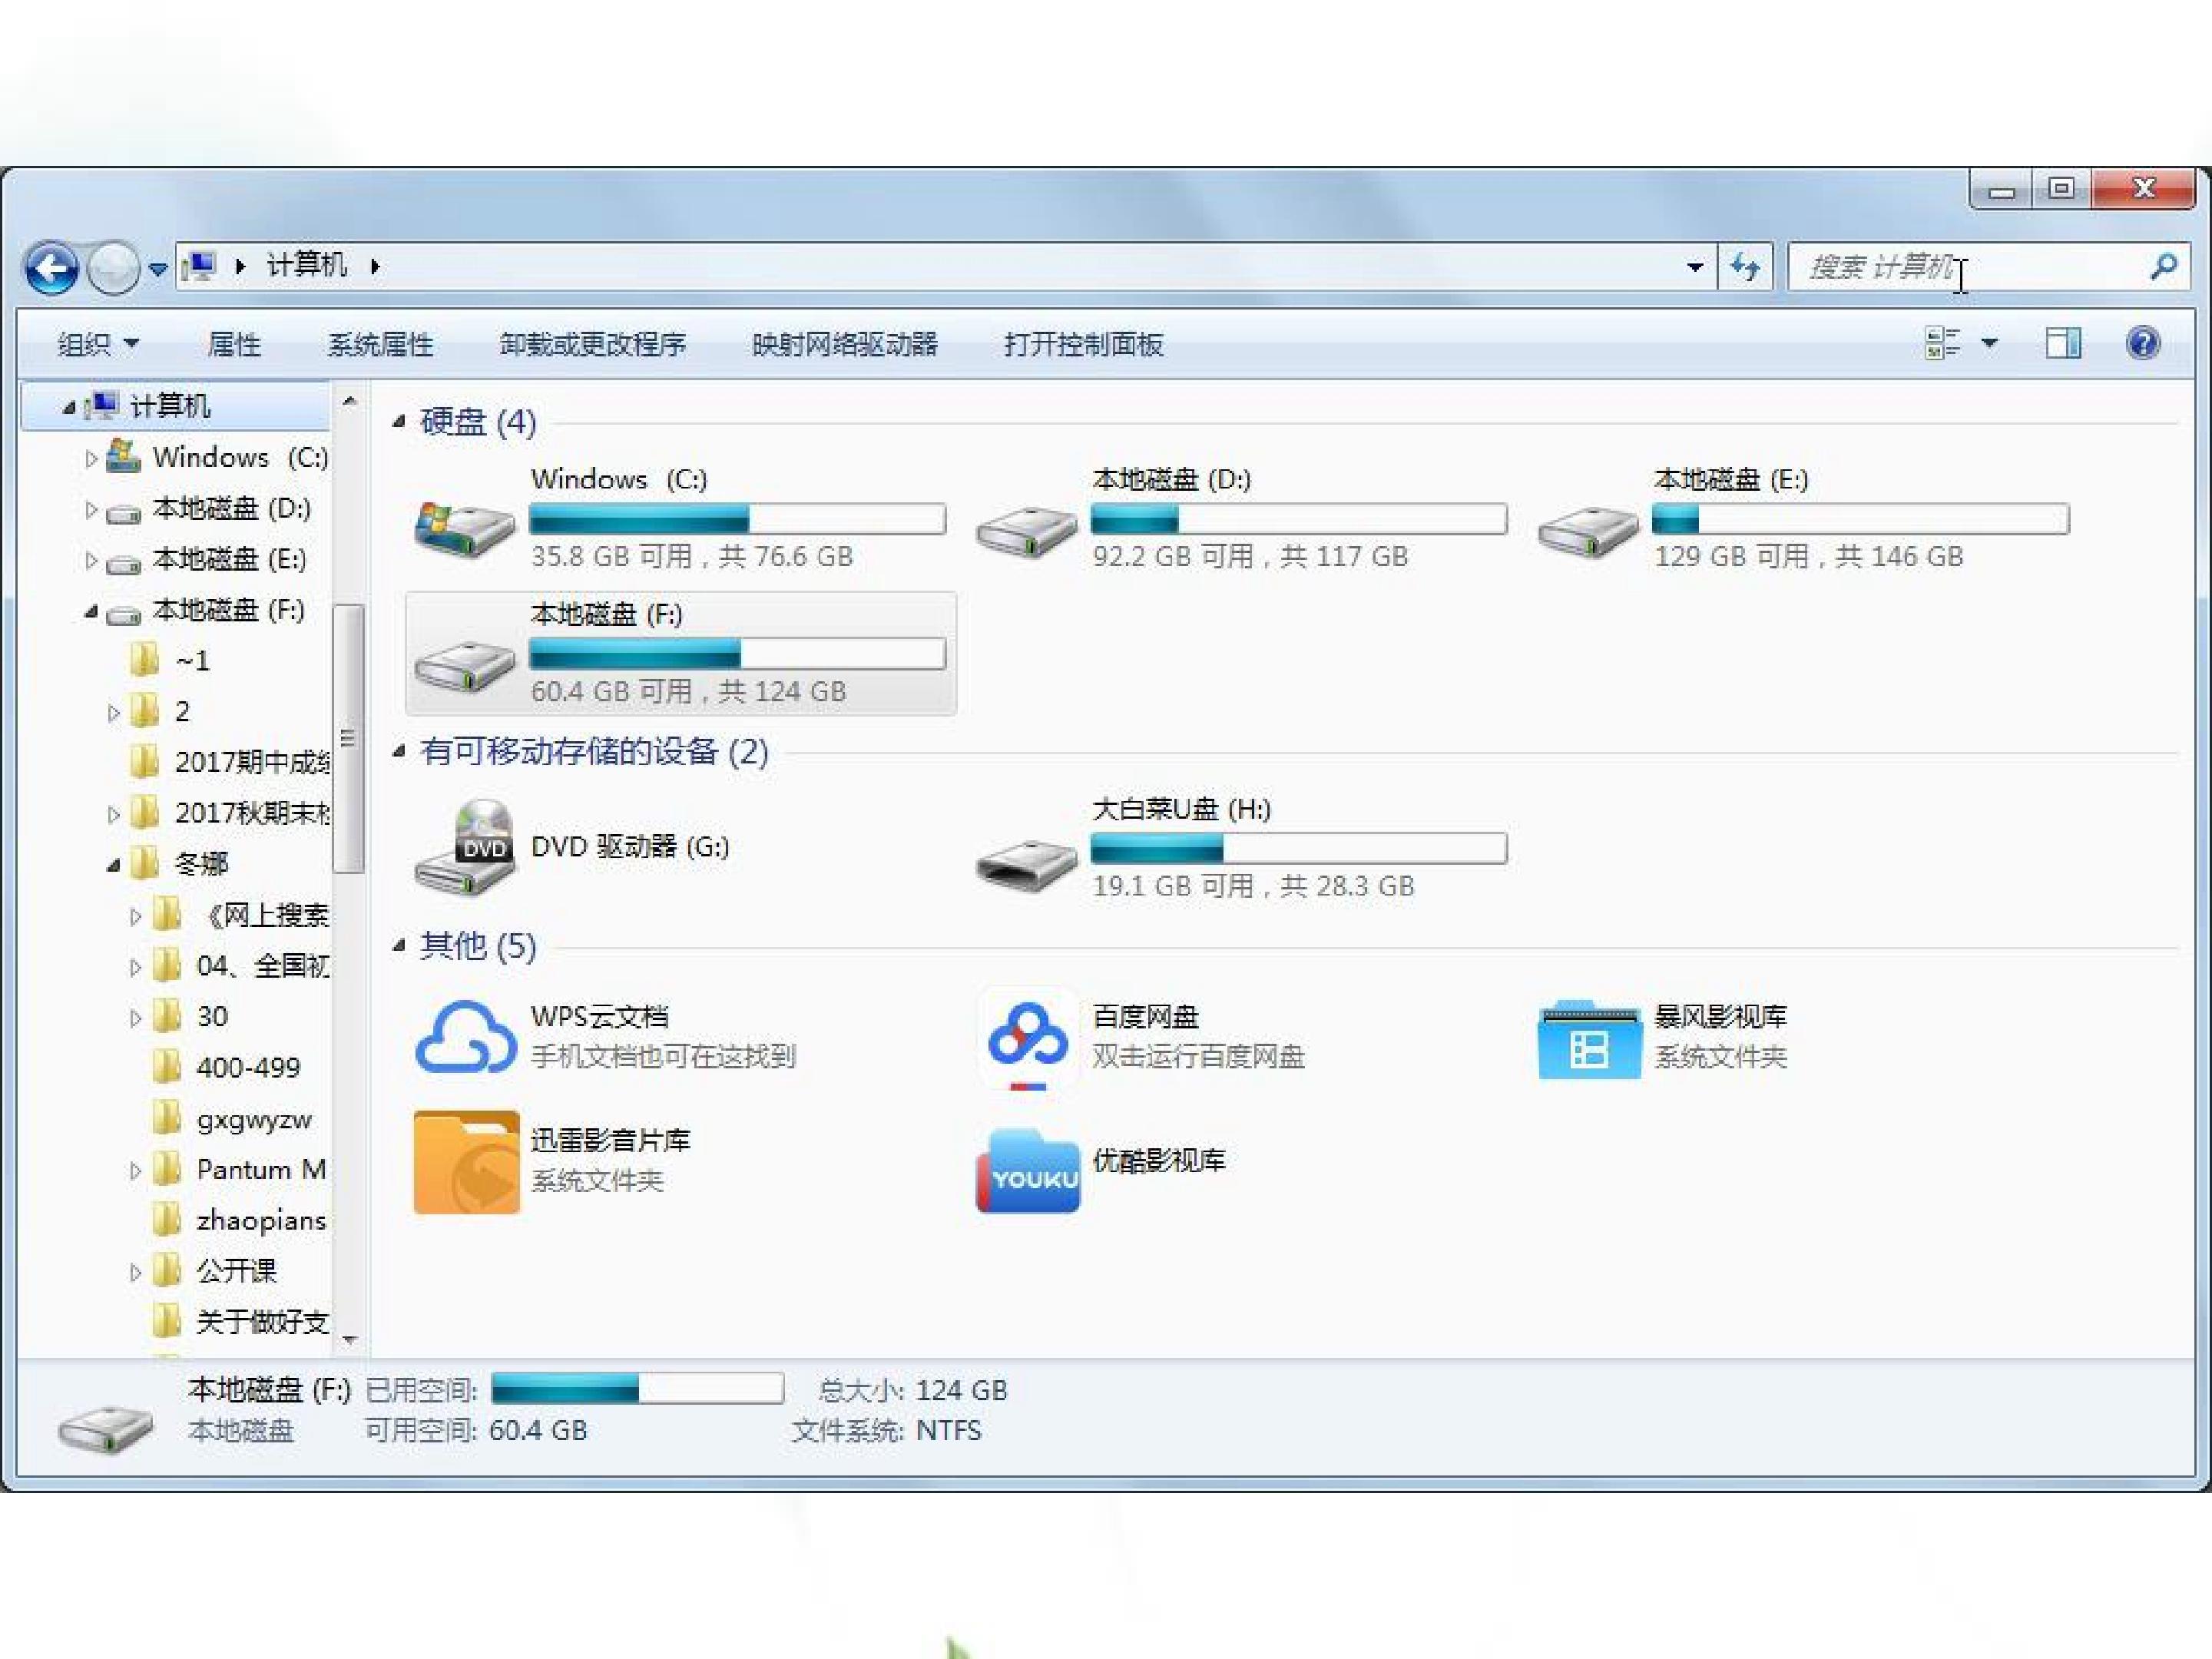Click the search magnifier icon
The height and width of the screenshot is (1659, 2212).
[2164, 266]
